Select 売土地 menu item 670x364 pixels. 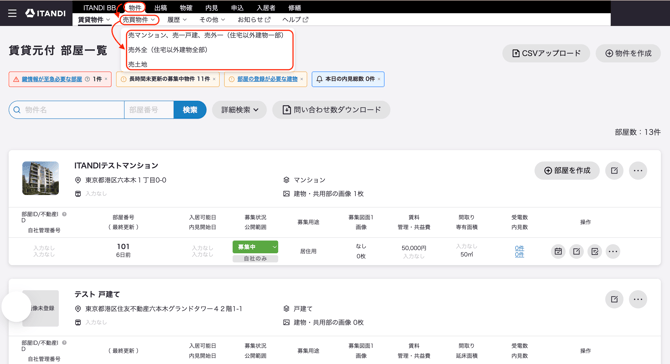138,64
